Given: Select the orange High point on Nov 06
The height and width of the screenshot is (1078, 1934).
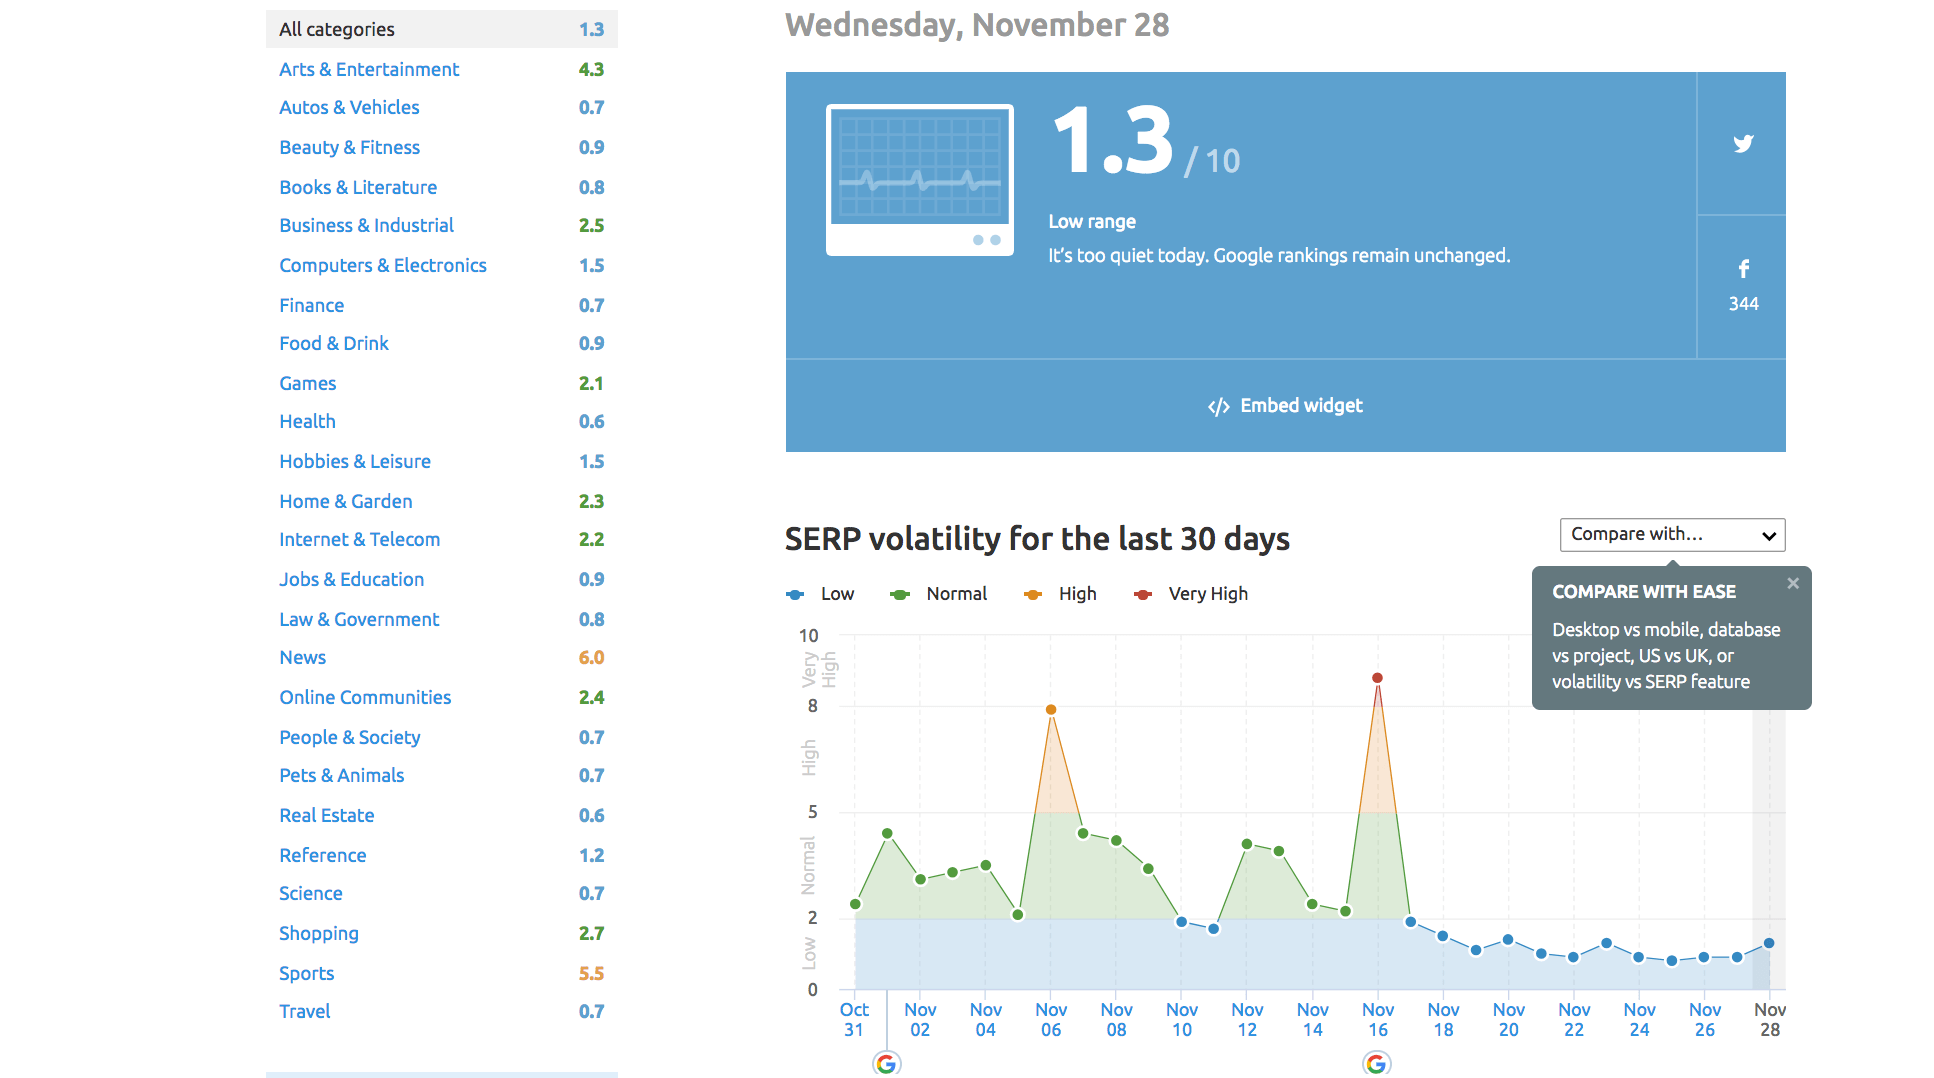Looking at the screenshot, I should tap(1051, 708).
